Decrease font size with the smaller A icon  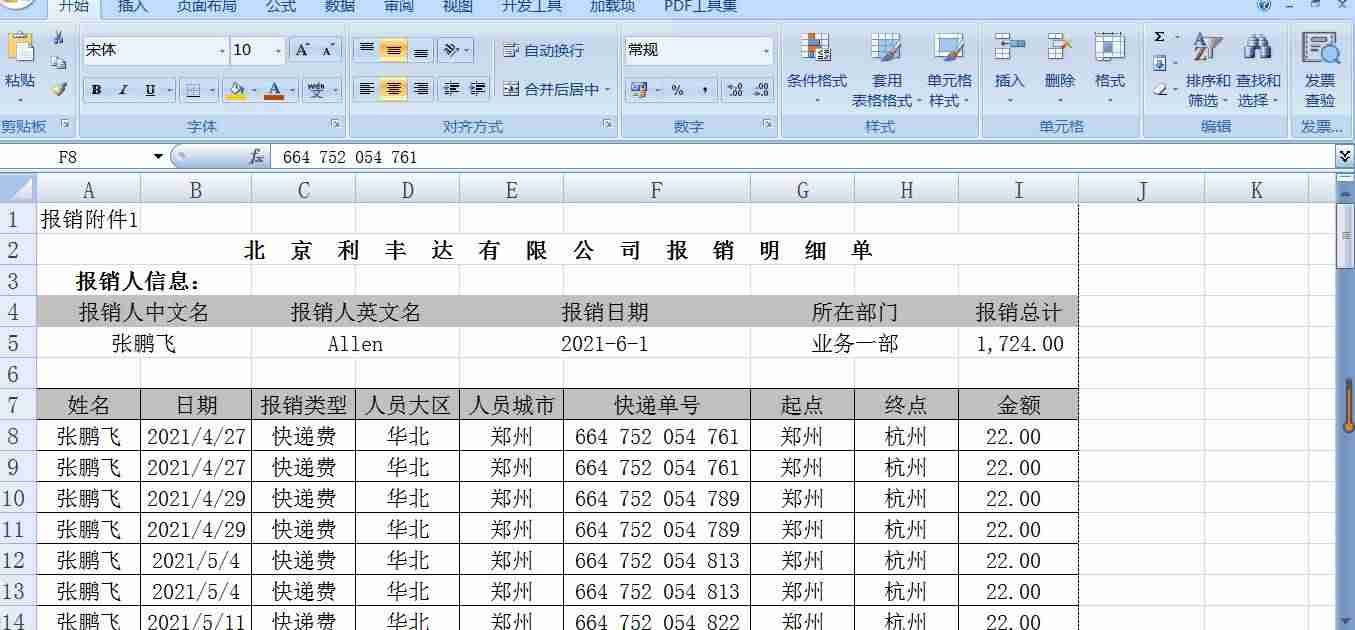(x=328, y=50)
